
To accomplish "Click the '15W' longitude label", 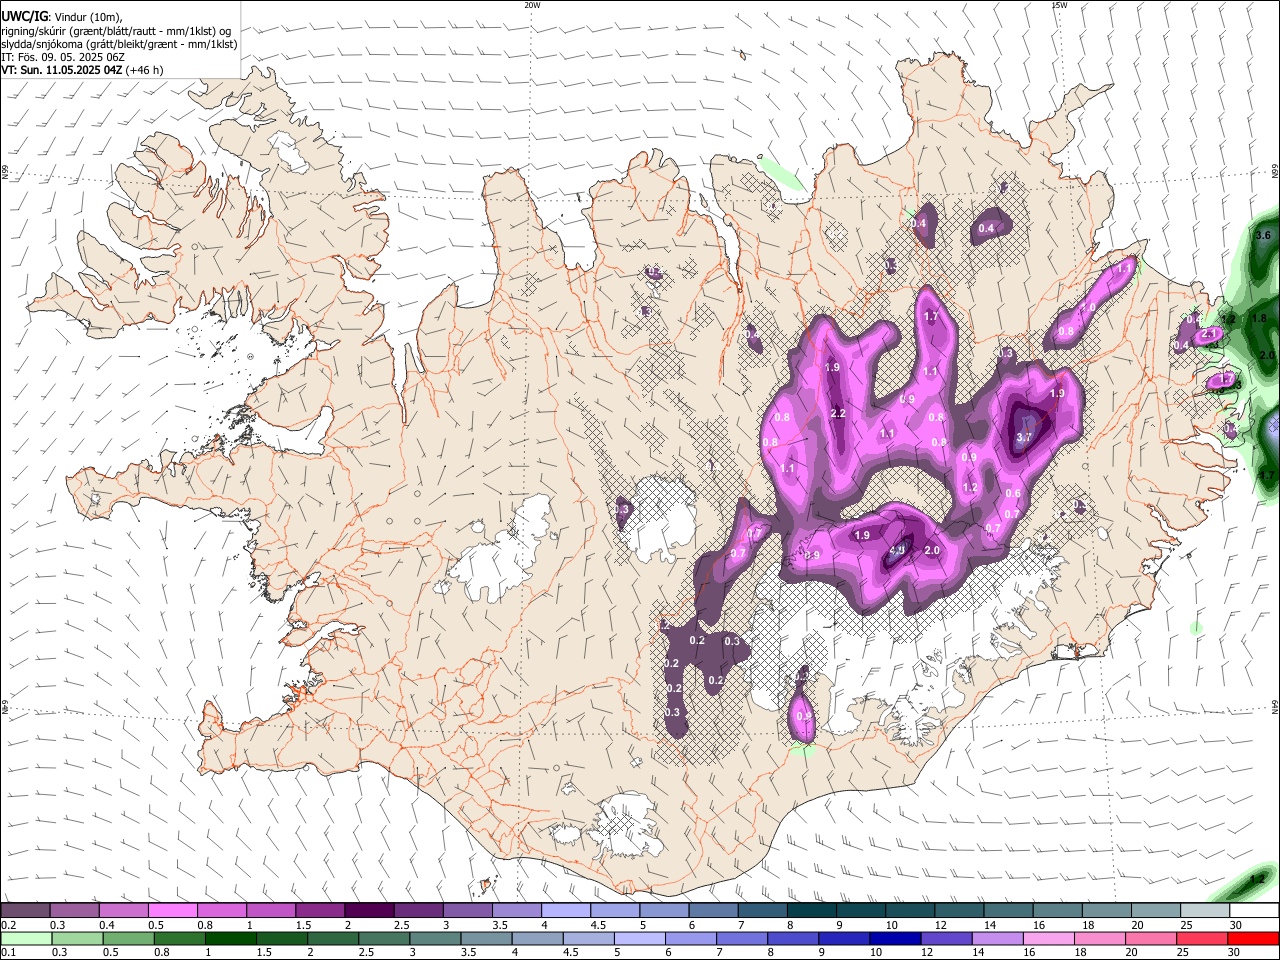I will [1059, 5].
